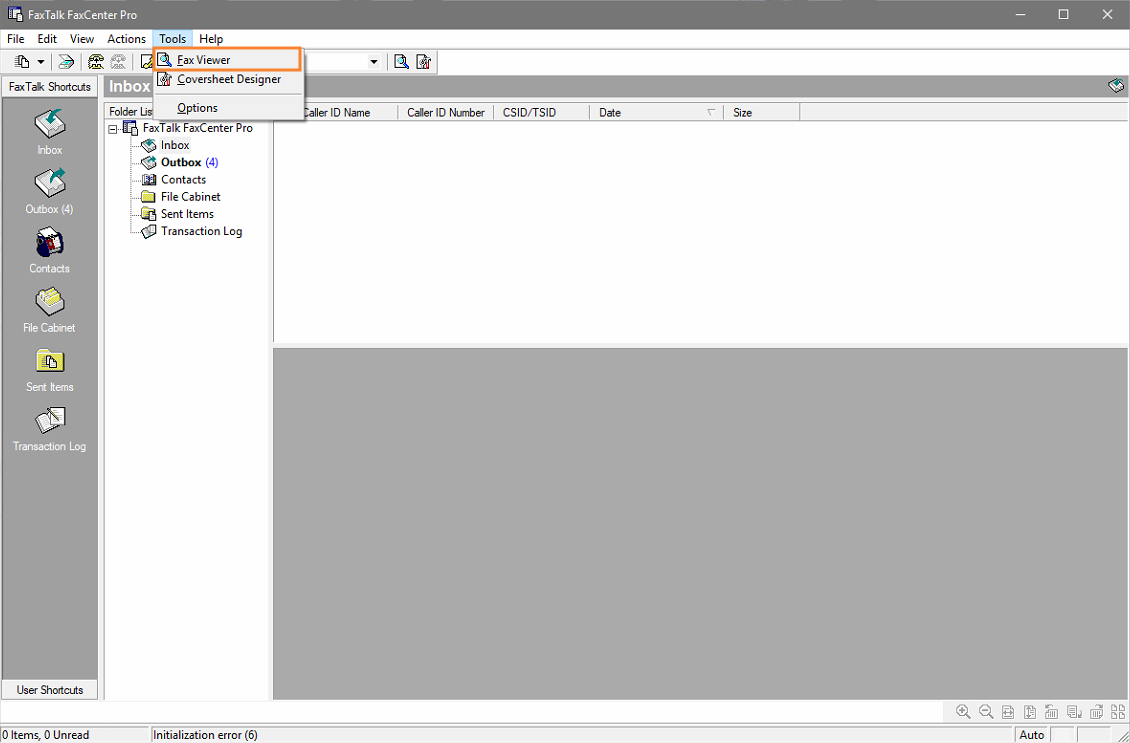Viewport: 1130px width, 743px height.
Task: Open the new fax dropdown arrow
Action: click(x=40, y=61)
